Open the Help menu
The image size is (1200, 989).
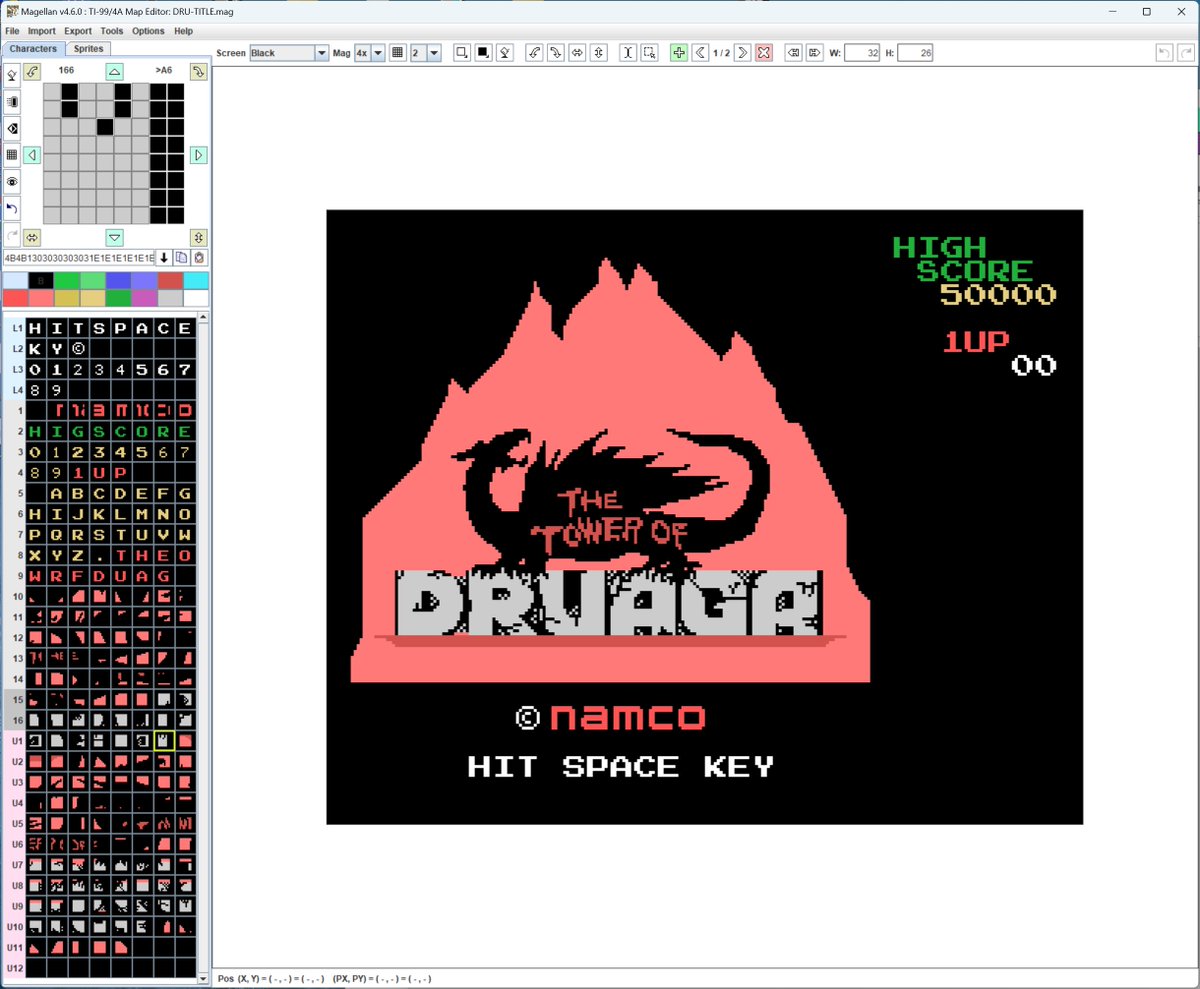click(183, 31)
